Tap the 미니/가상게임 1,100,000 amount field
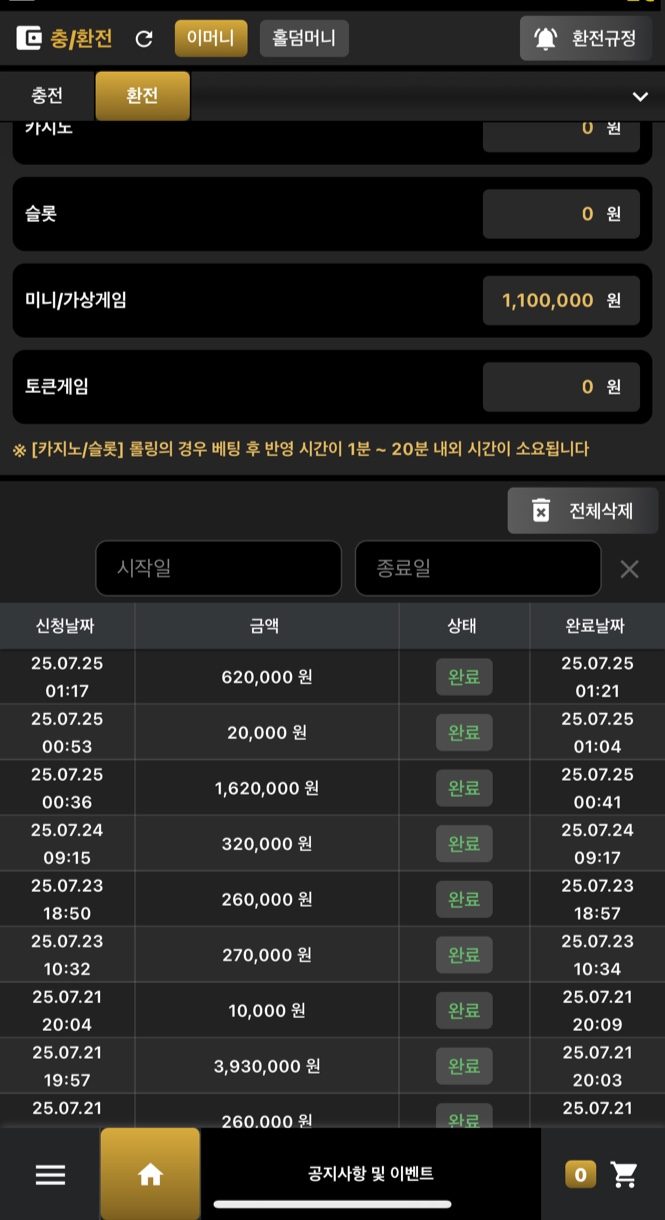Viewport: 665px width, 1220px height. point(561,300)
